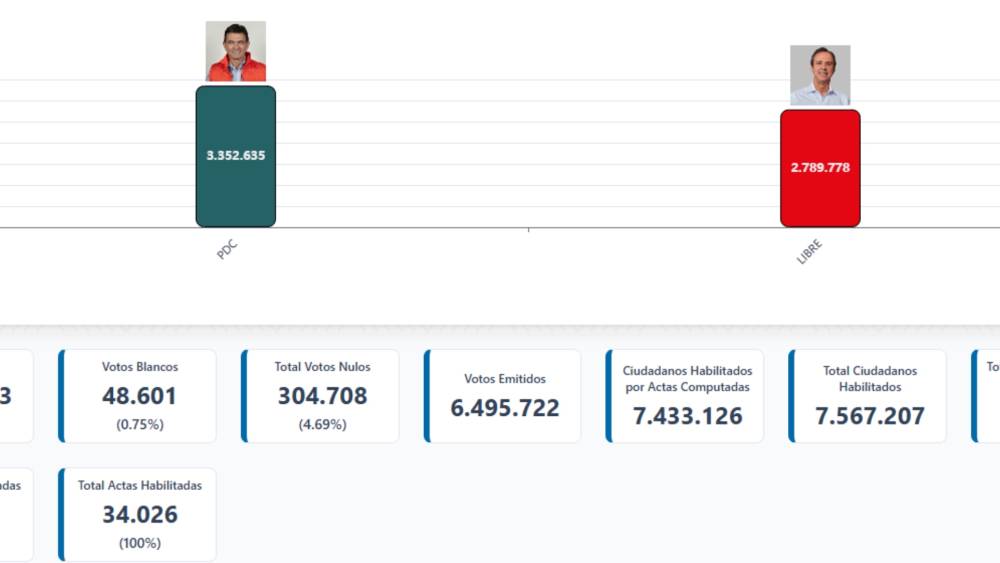
Task: Click the PDC candidate photo
Action: [x=236, y=51]
